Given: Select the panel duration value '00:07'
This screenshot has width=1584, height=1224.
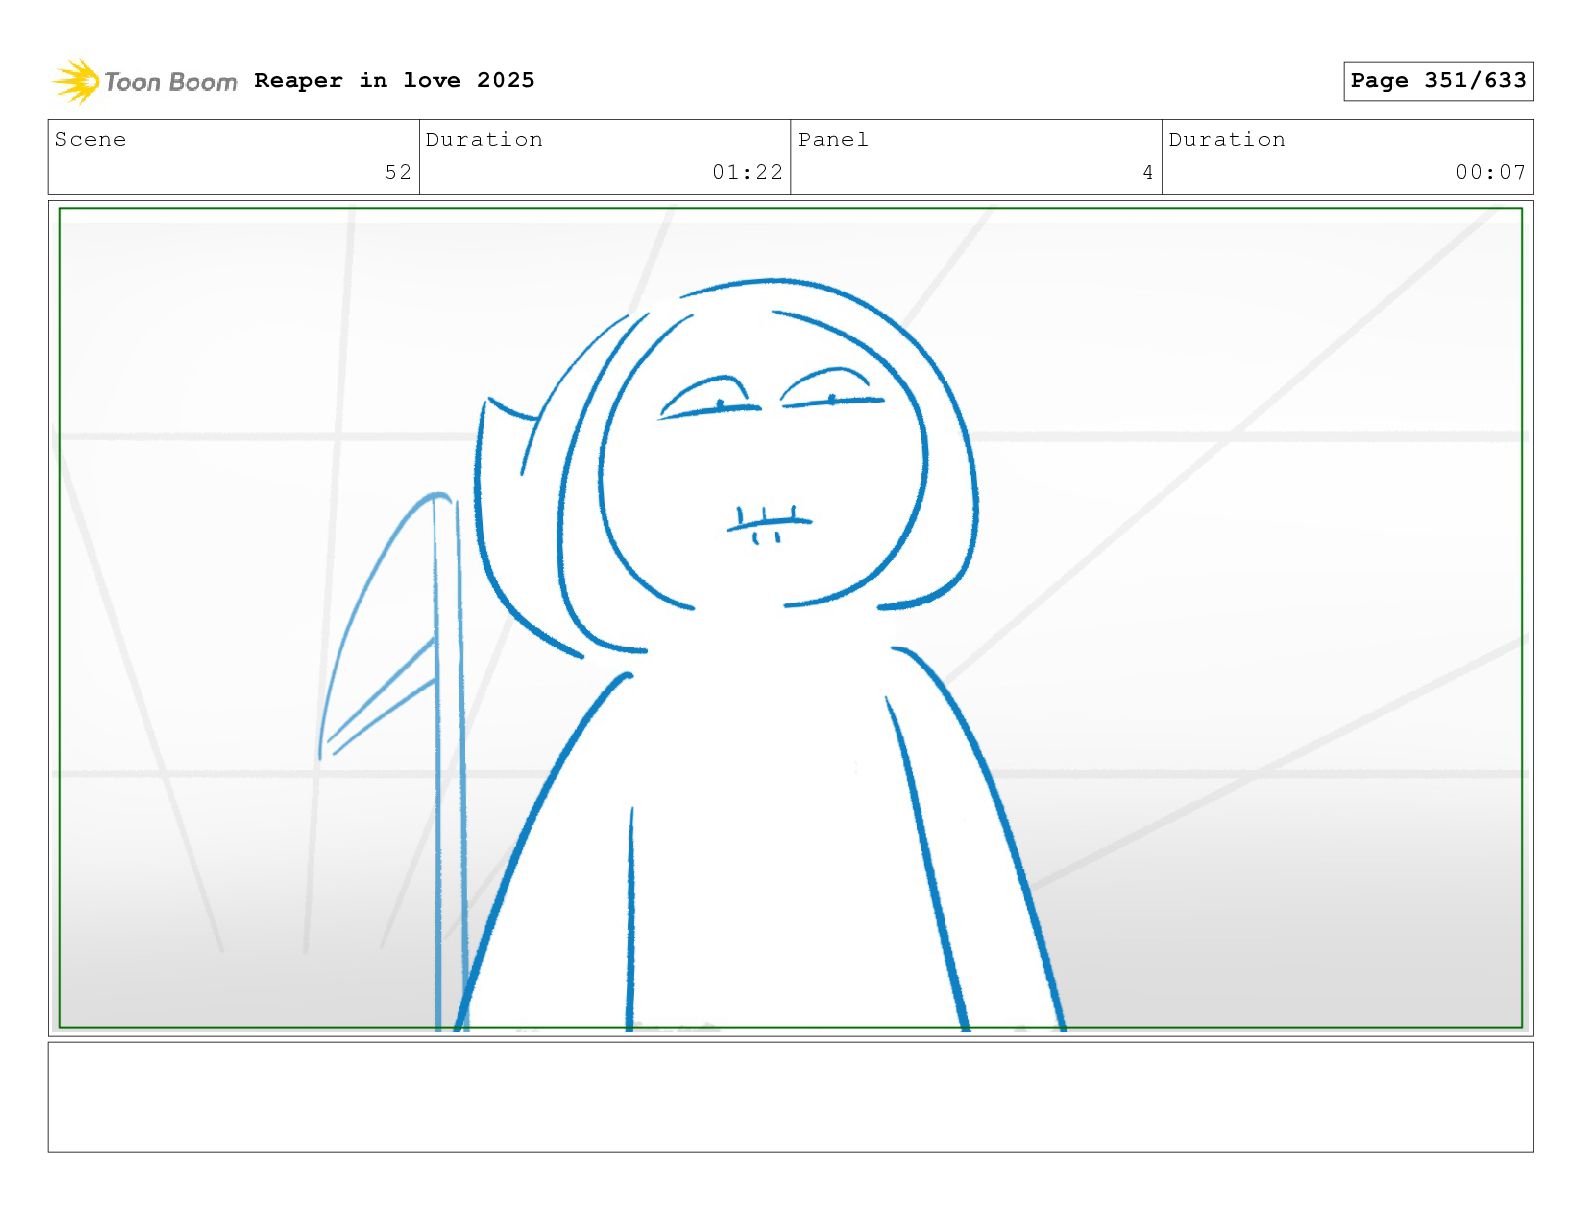Looking at the screenshot, I should coord(1490,172).
